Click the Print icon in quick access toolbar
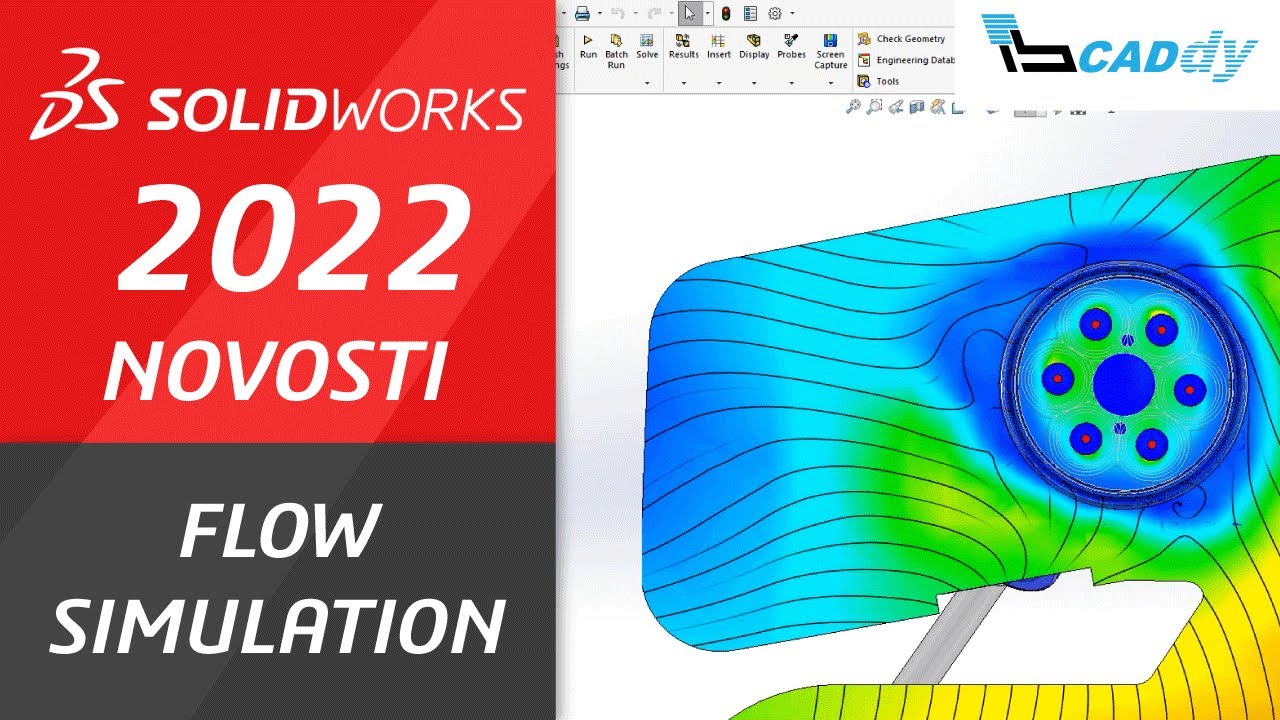The height and width of the screenshot is (720, 1280). pos(583,13)
